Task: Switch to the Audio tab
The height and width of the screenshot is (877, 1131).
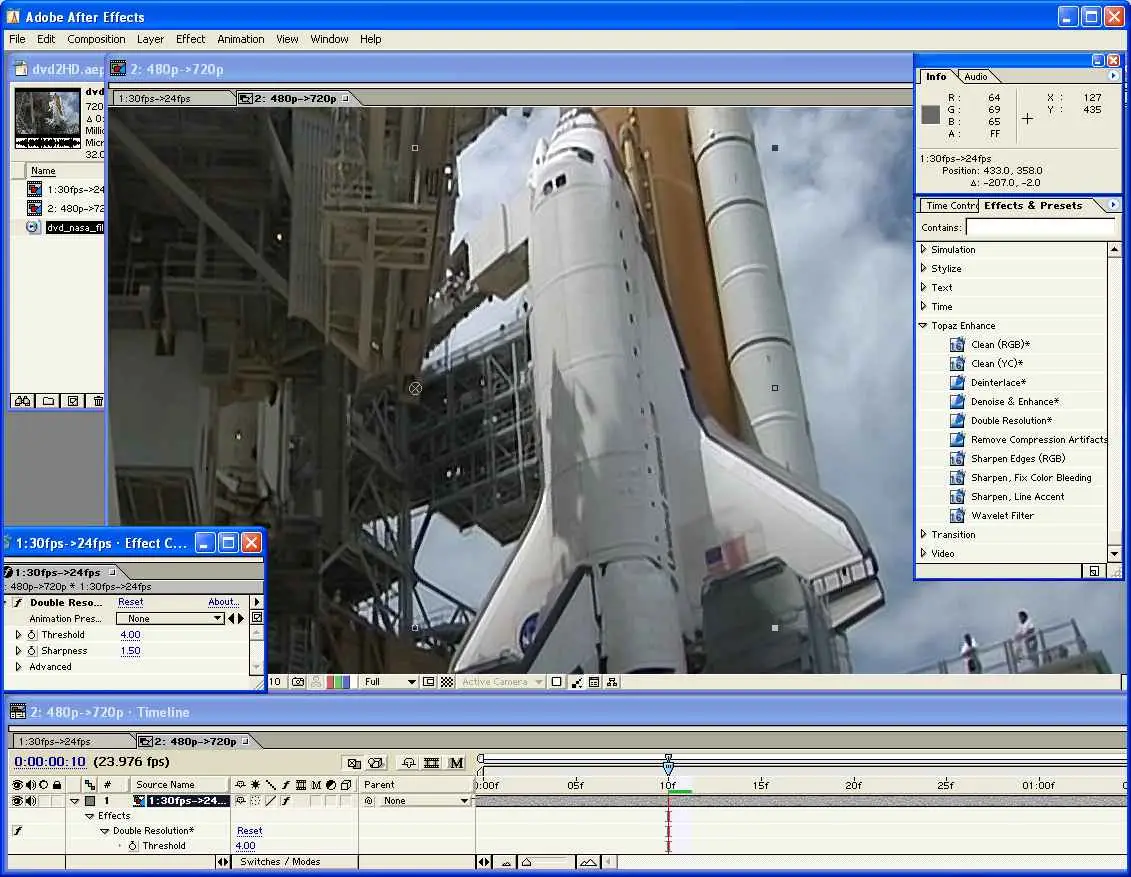Action: 975,77
